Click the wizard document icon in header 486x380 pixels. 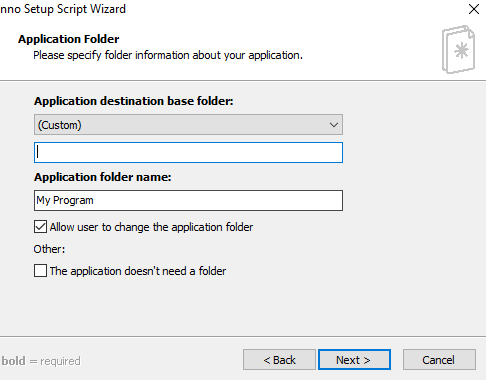point(458,49)
